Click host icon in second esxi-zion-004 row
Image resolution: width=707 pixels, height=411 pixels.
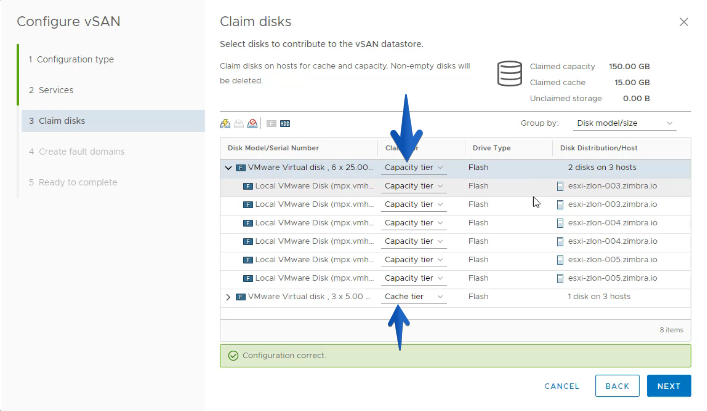(560, 242)
